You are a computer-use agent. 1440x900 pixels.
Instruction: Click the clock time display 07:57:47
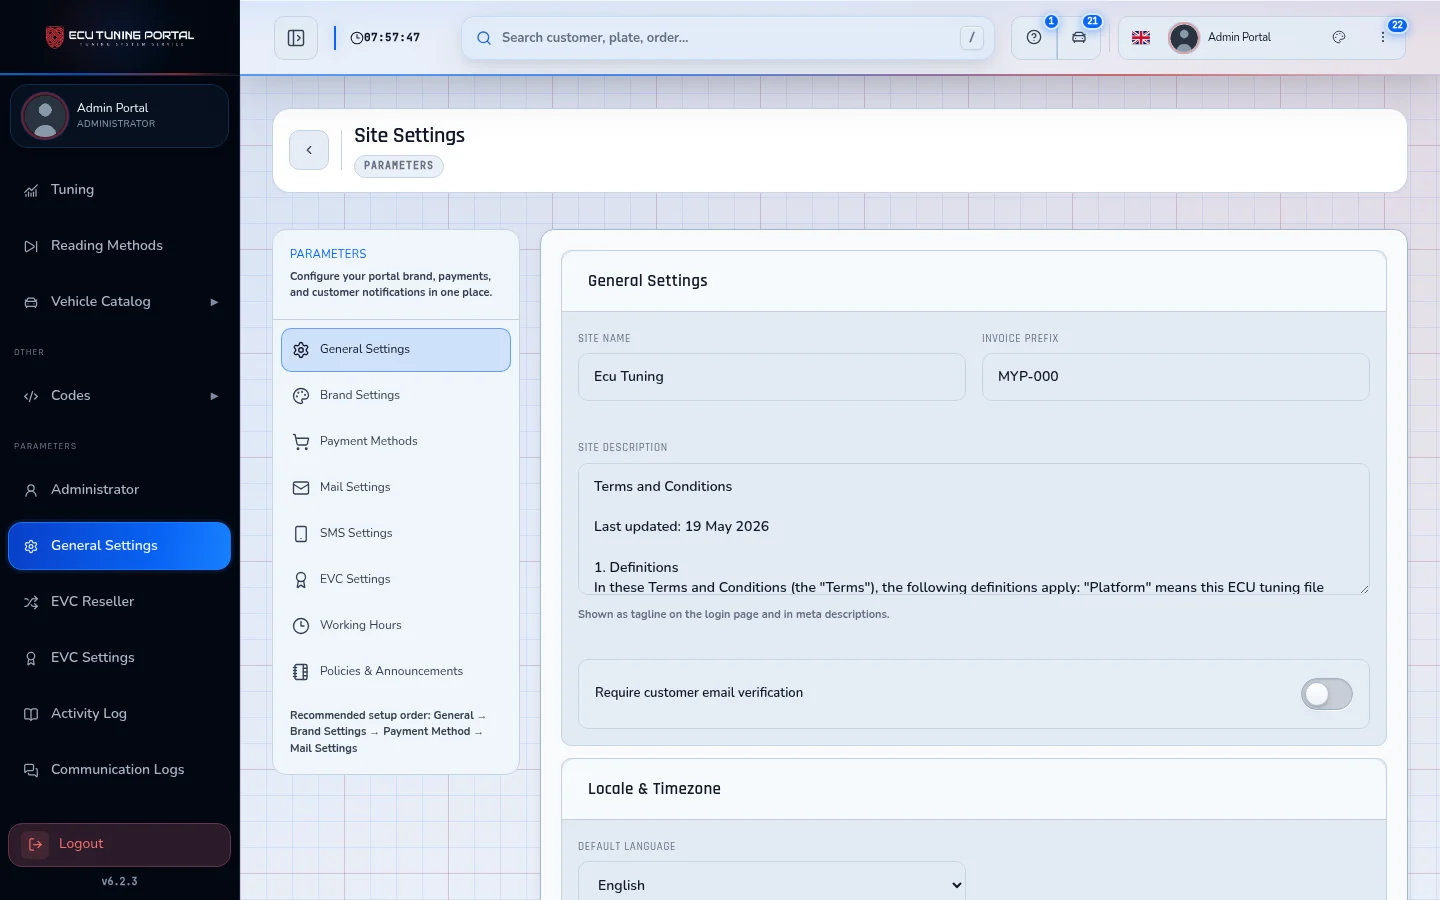(385, 38)
